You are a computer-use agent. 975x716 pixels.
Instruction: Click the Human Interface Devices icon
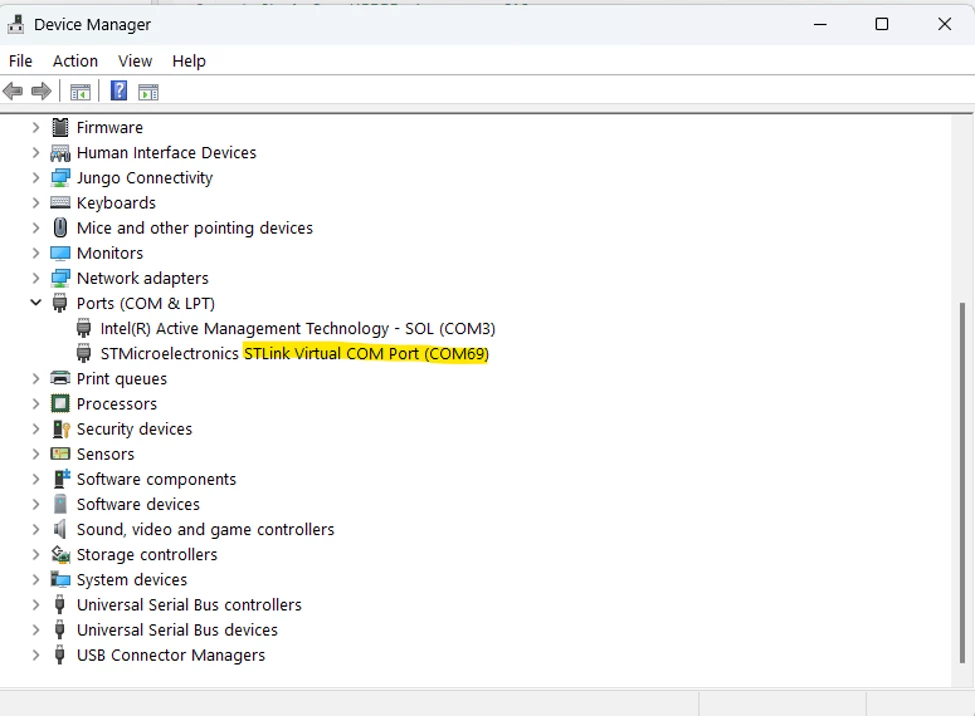coord(60,152)
